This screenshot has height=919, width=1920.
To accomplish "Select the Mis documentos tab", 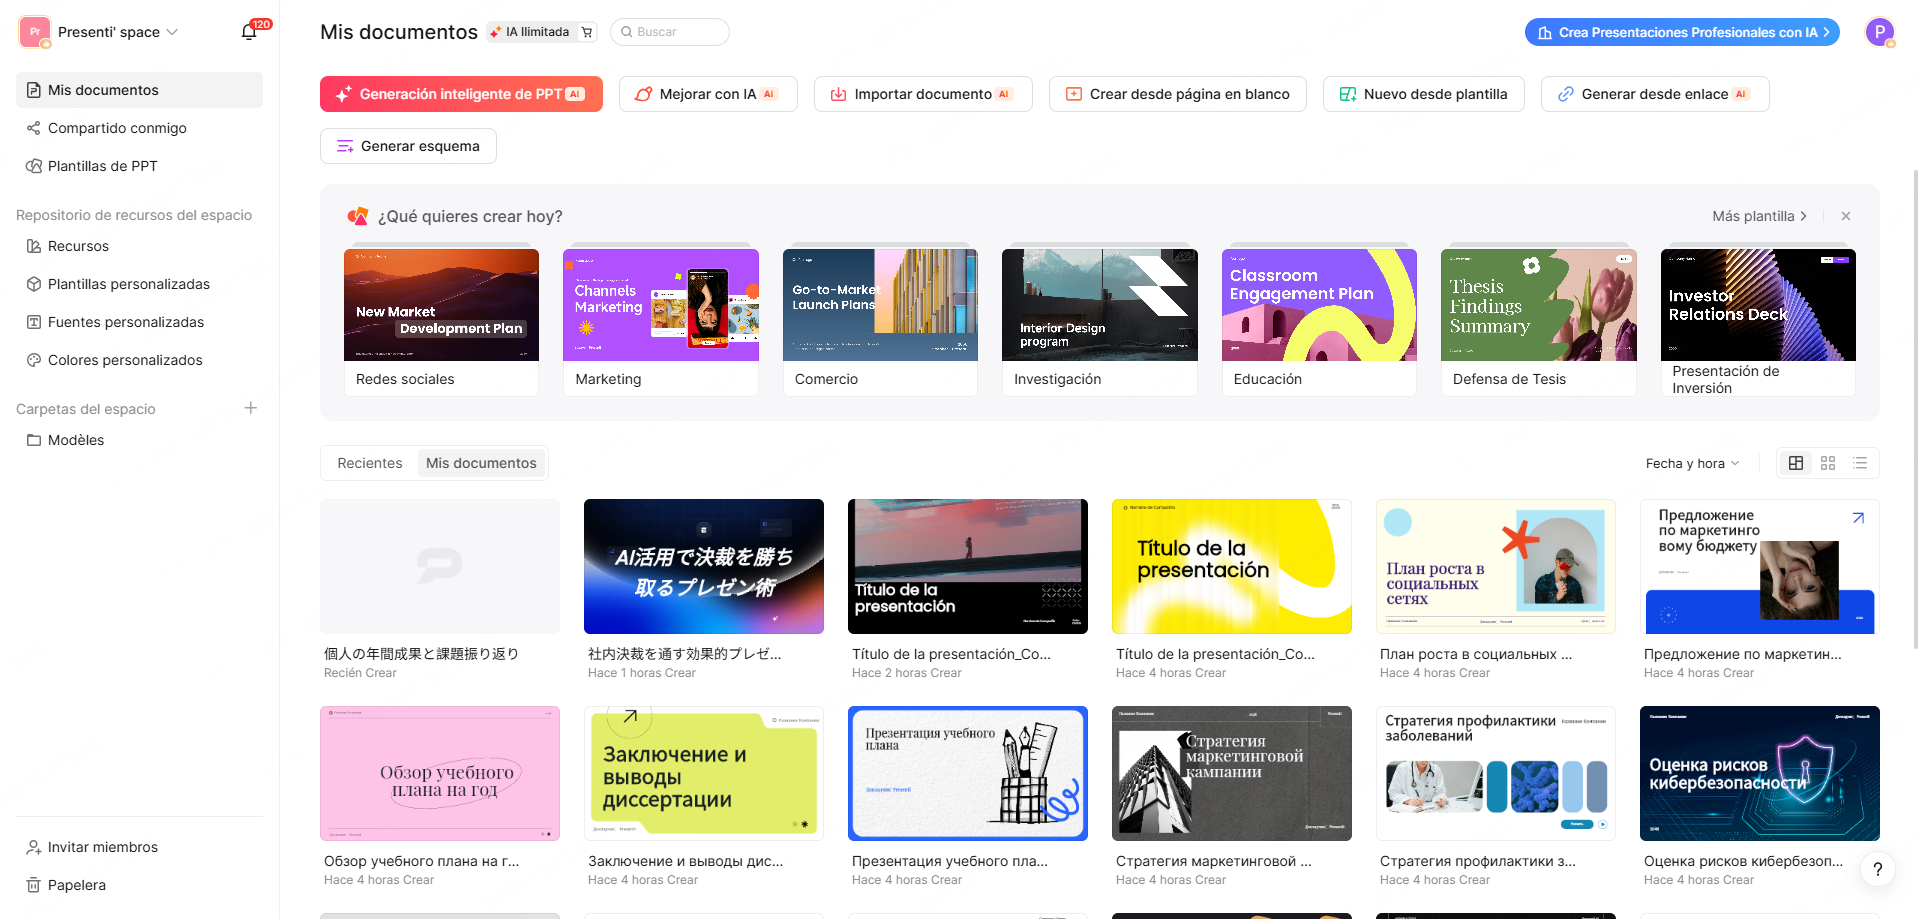I will point(481,463).
